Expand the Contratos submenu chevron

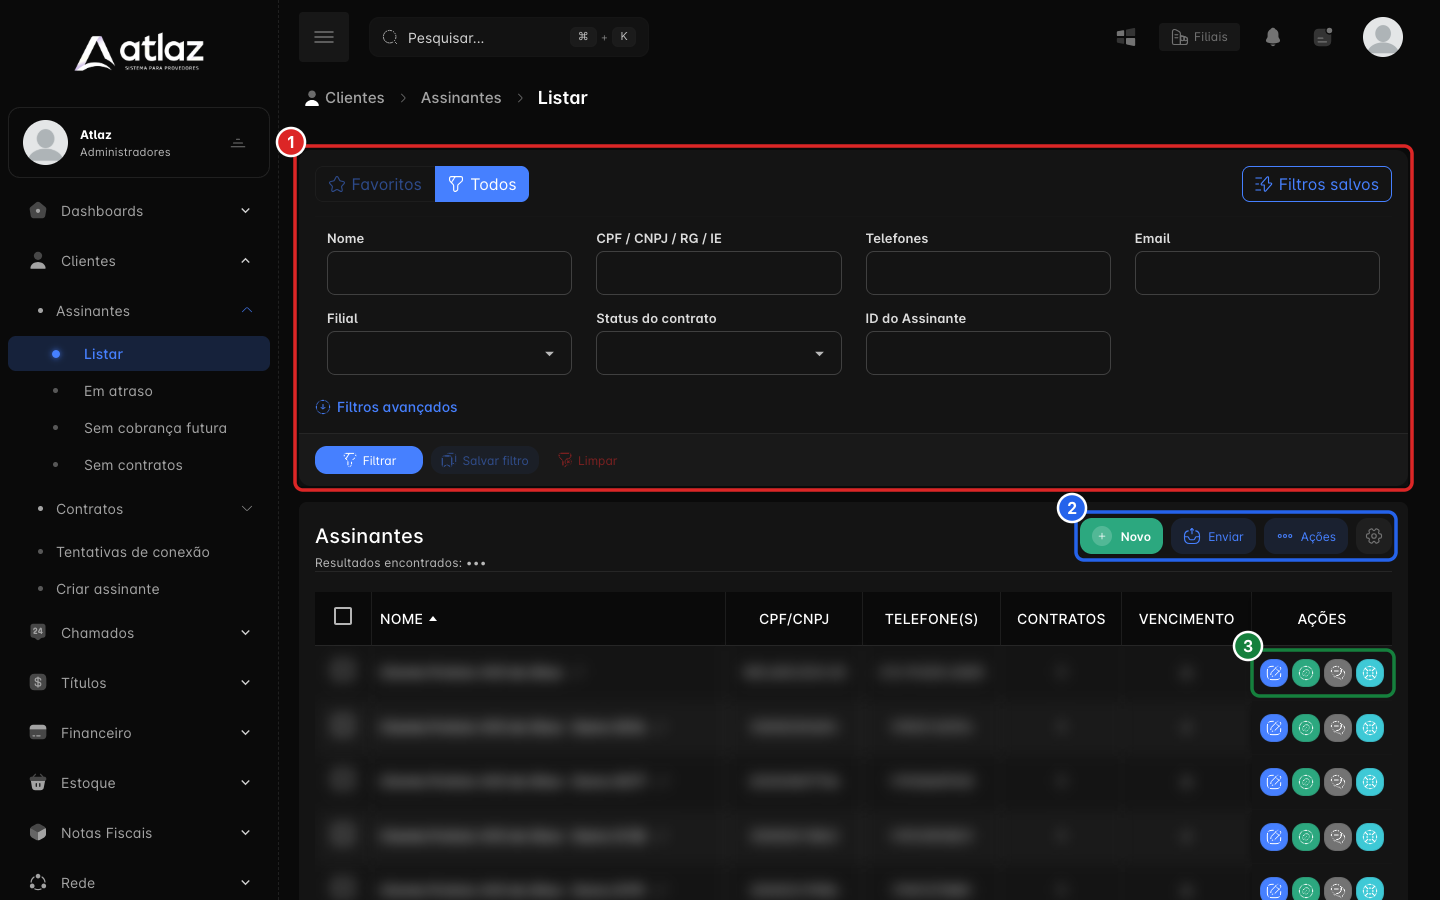point(247,508)
